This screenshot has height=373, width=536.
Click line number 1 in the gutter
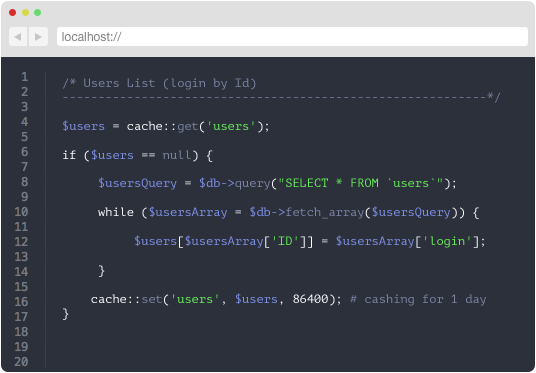(25, 77)
